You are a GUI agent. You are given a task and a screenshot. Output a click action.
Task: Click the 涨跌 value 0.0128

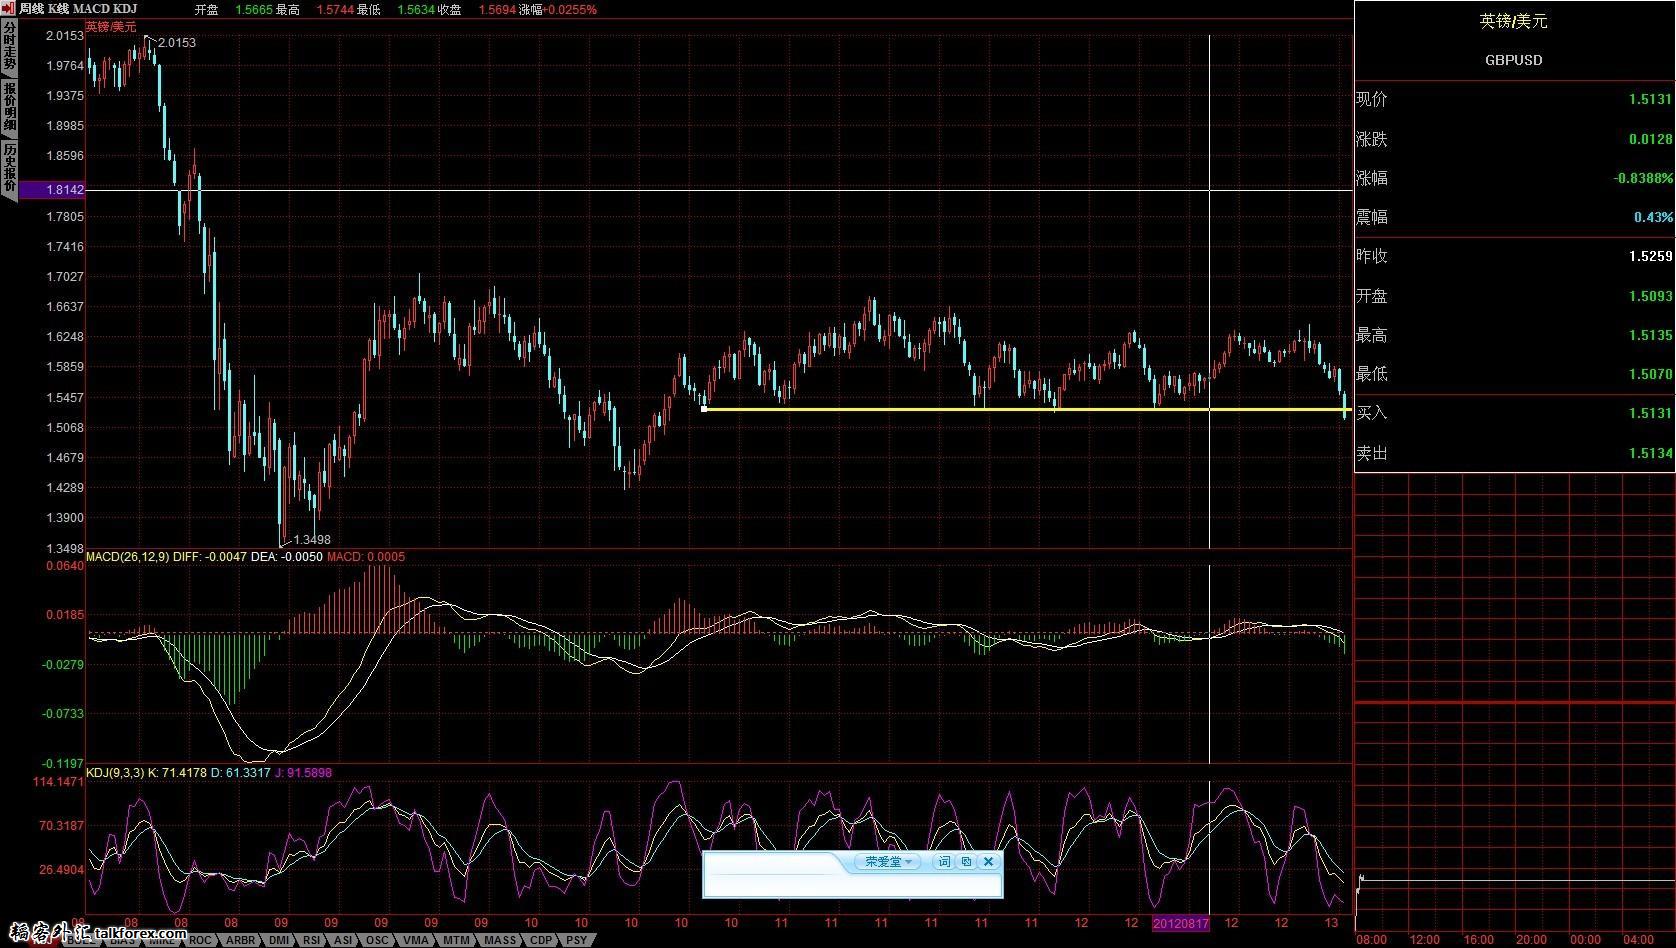(1650, 139)
